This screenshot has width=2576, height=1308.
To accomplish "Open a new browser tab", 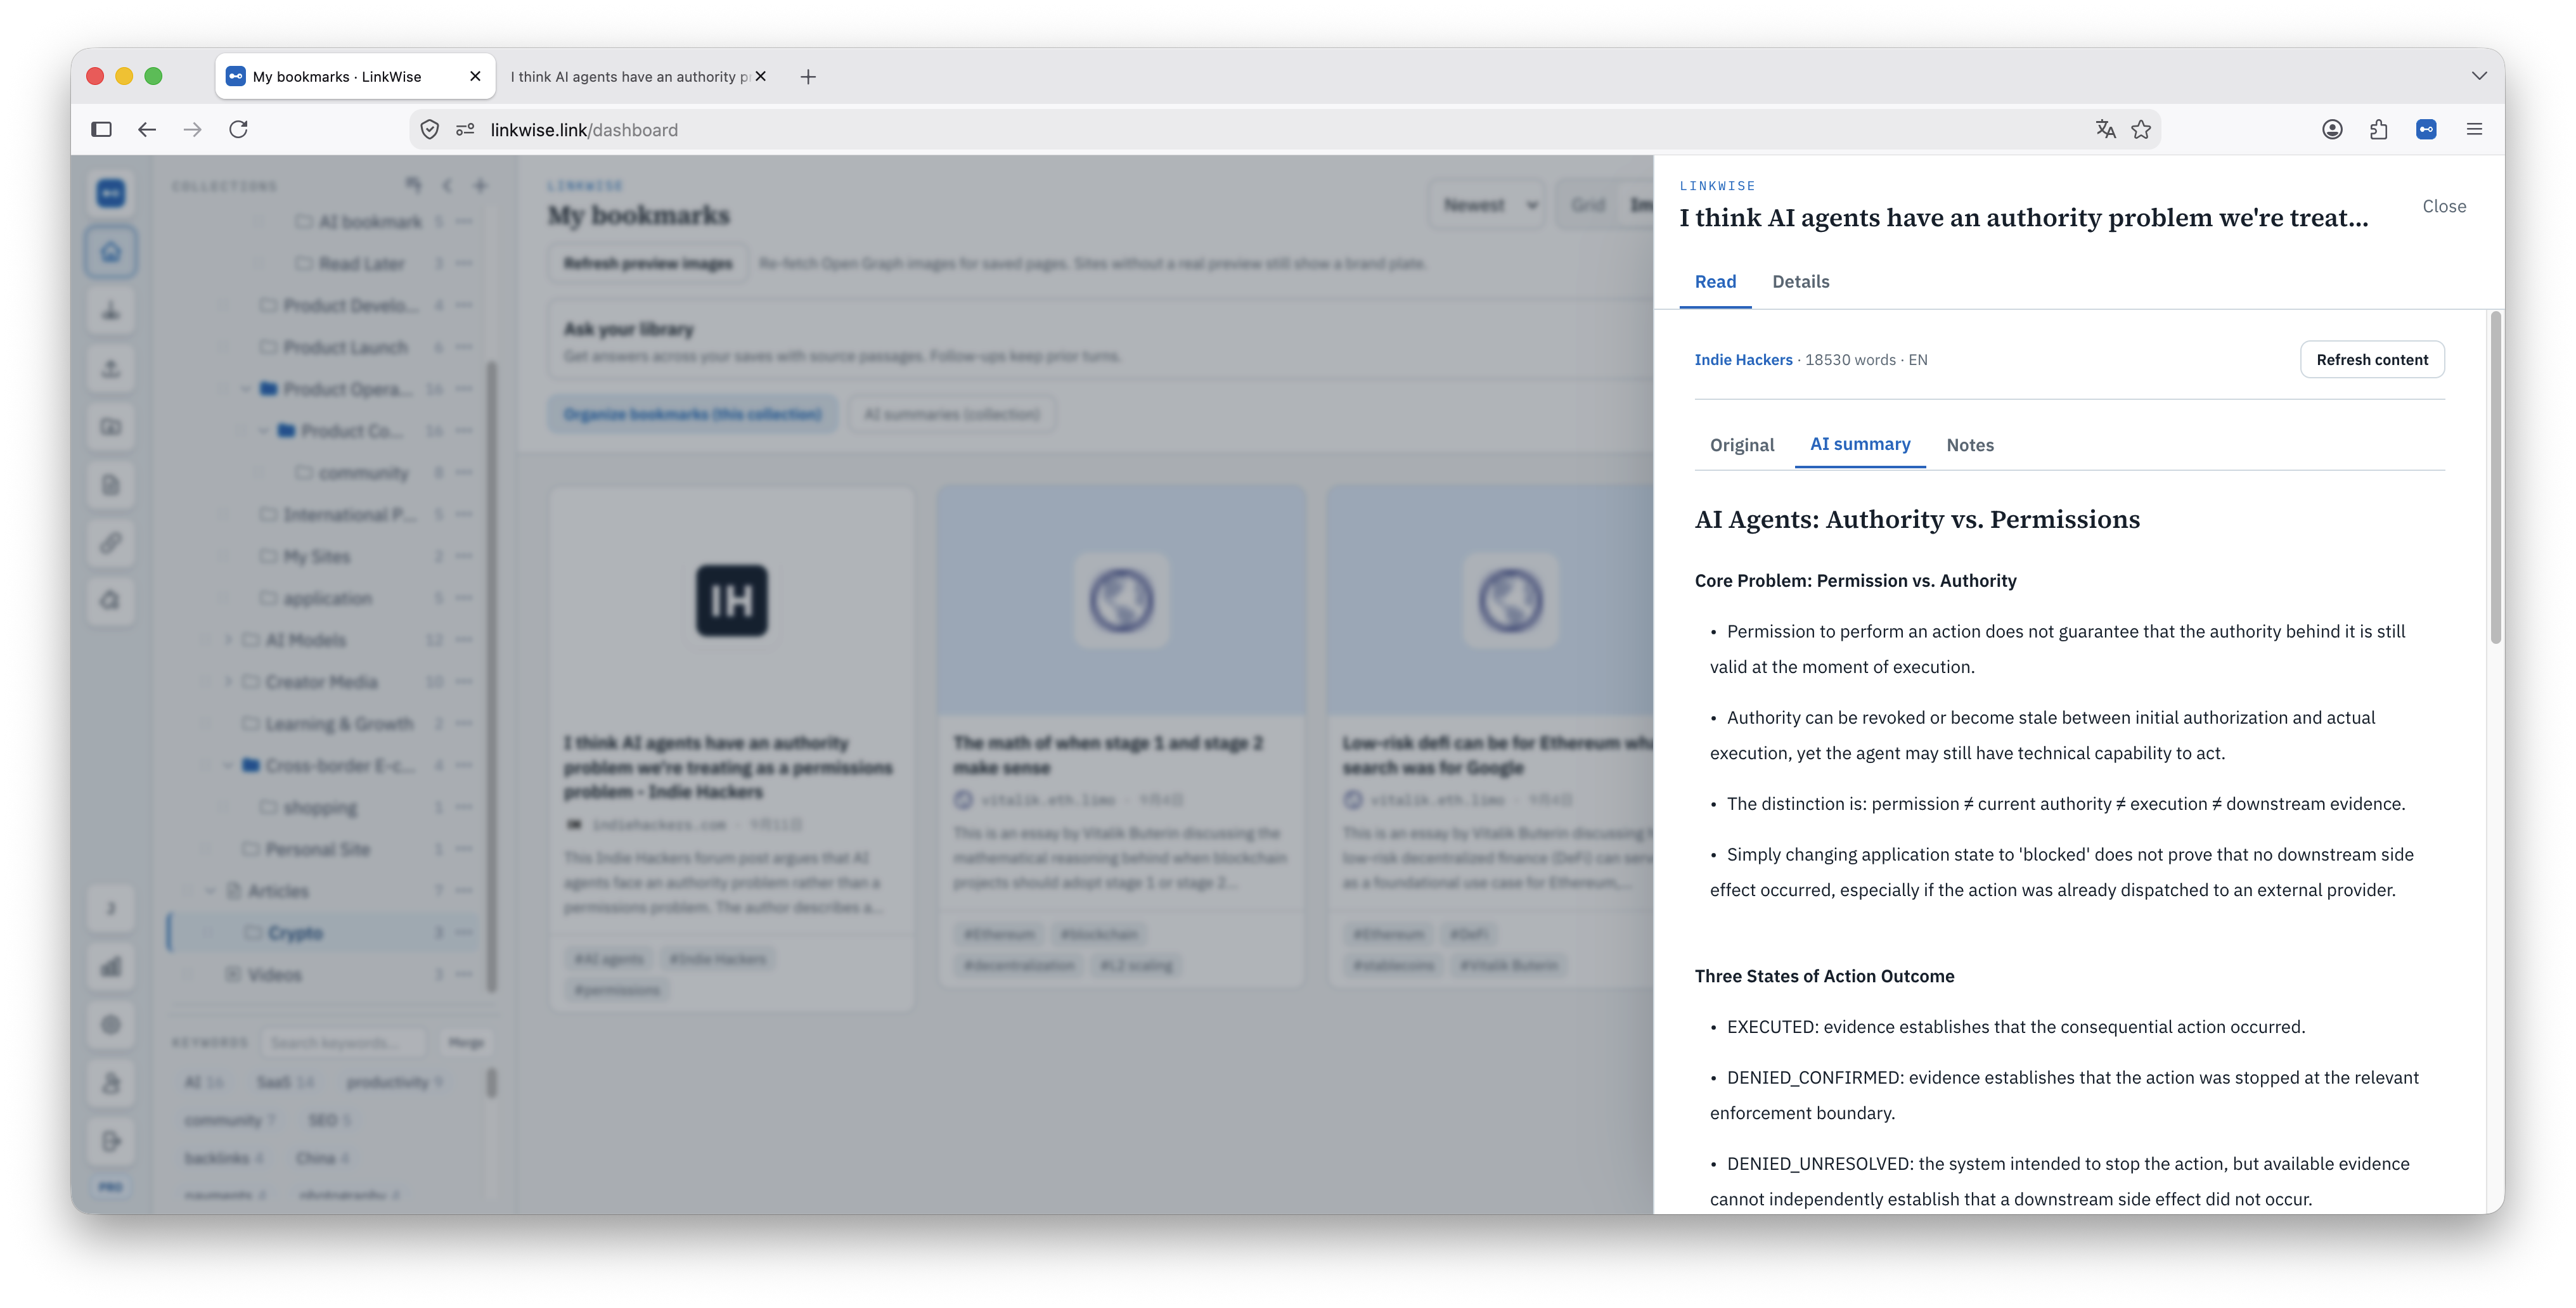I will 808,76.
